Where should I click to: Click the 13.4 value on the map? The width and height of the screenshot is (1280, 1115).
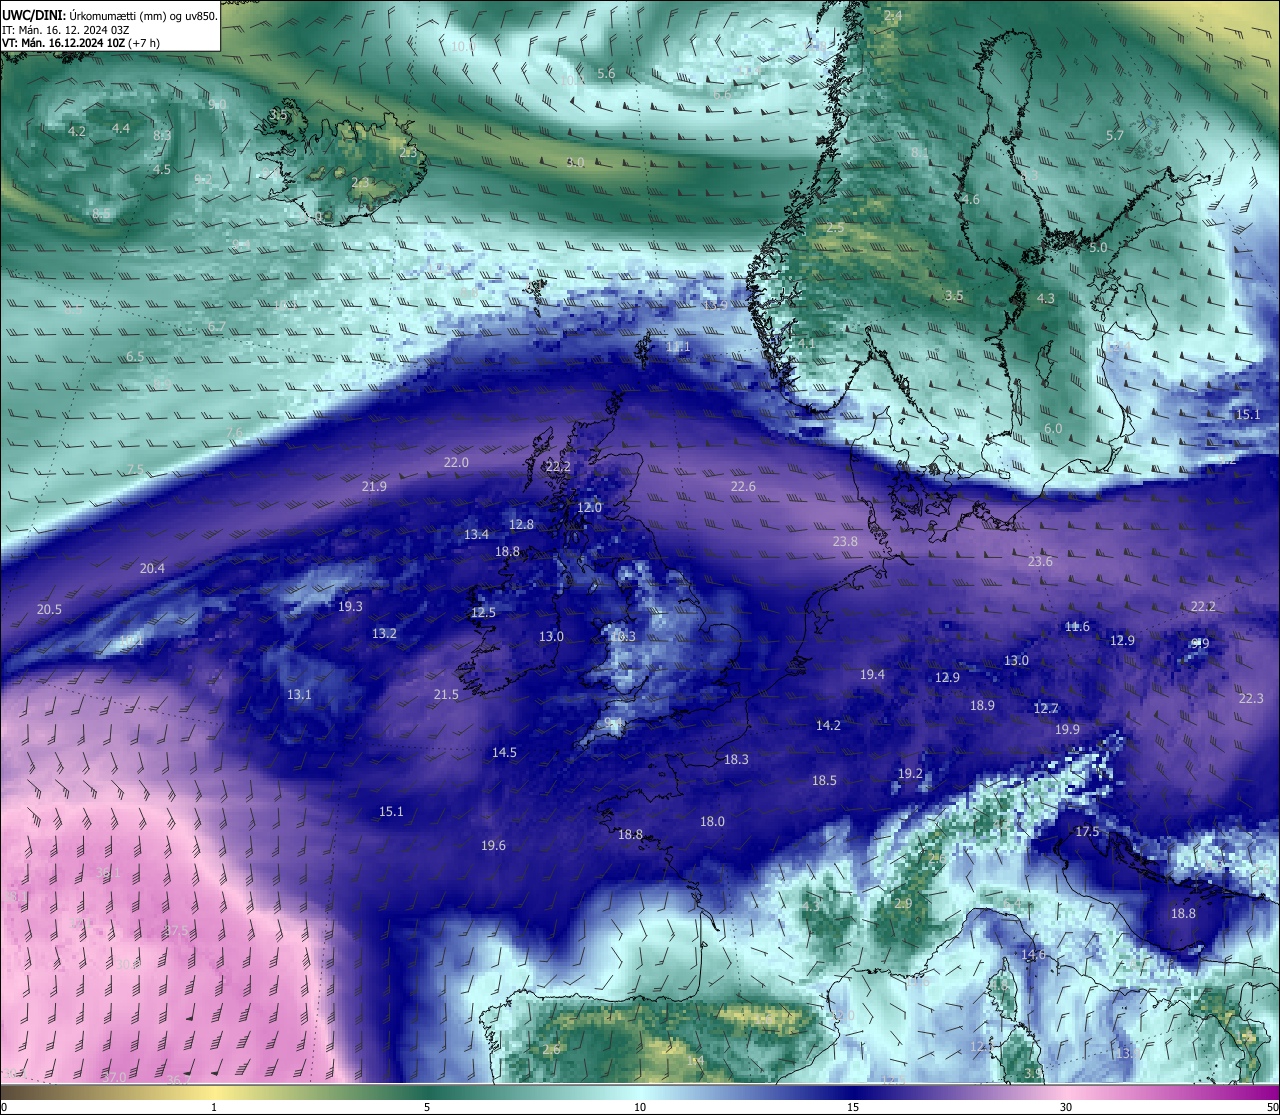pyautogui.click(x=476, y=534)
